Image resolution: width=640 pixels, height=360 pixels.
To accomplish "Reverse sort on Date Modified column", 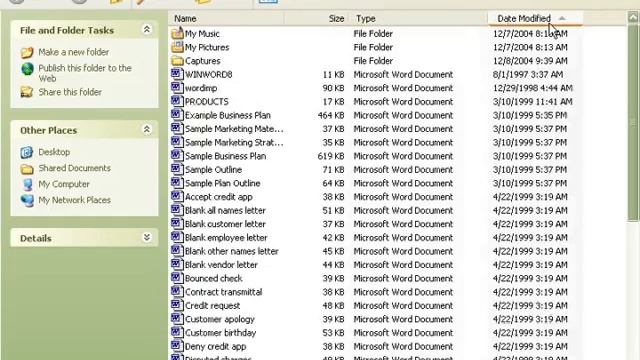I will (535, 18).
